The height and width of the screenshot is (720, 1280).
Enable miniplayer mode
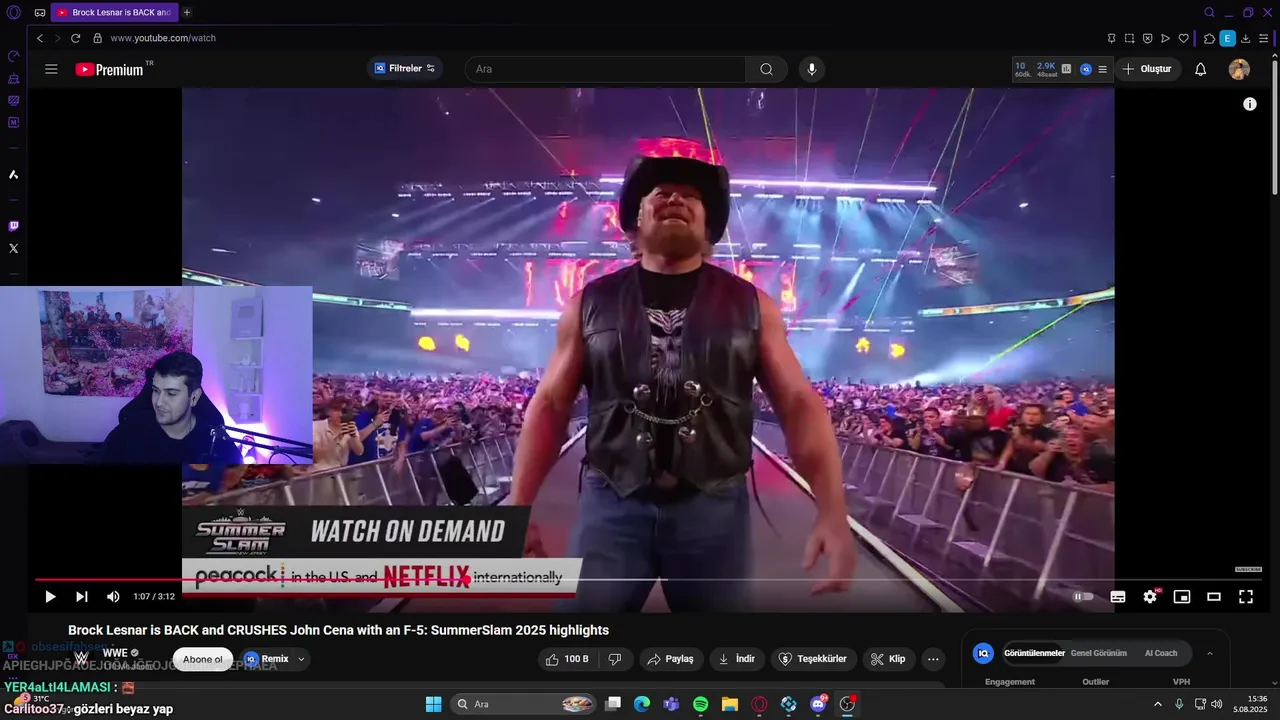1182,597
